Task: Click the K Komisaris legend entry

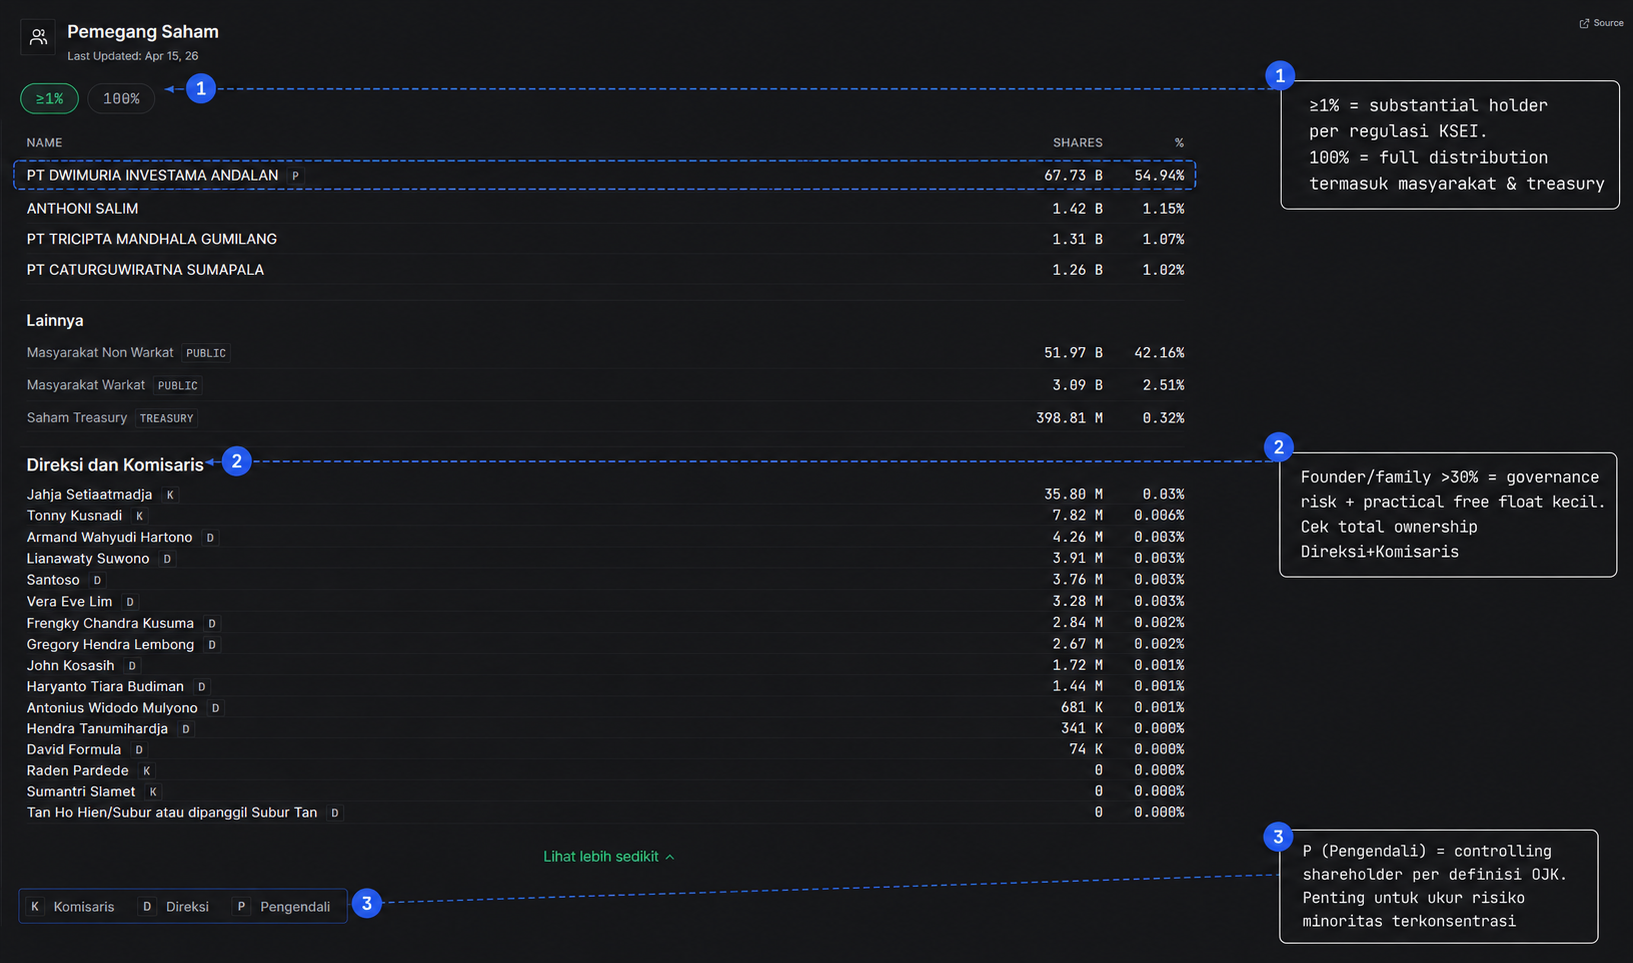Action: point(71,907)
